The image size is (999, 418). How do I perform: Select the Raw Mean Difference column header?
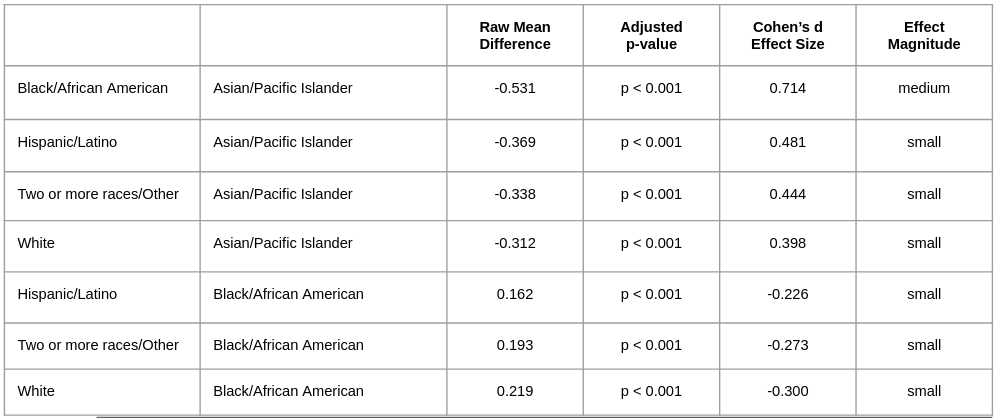click(x=515, y=36)
